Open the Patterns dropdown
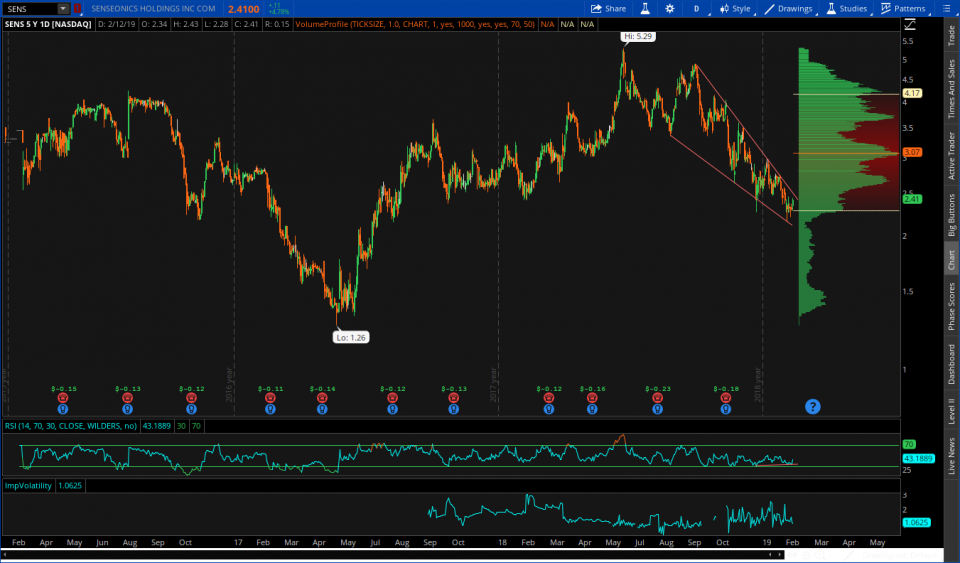Image resolution: width=960 pixels, height=563 pixels. pos(903,9)
